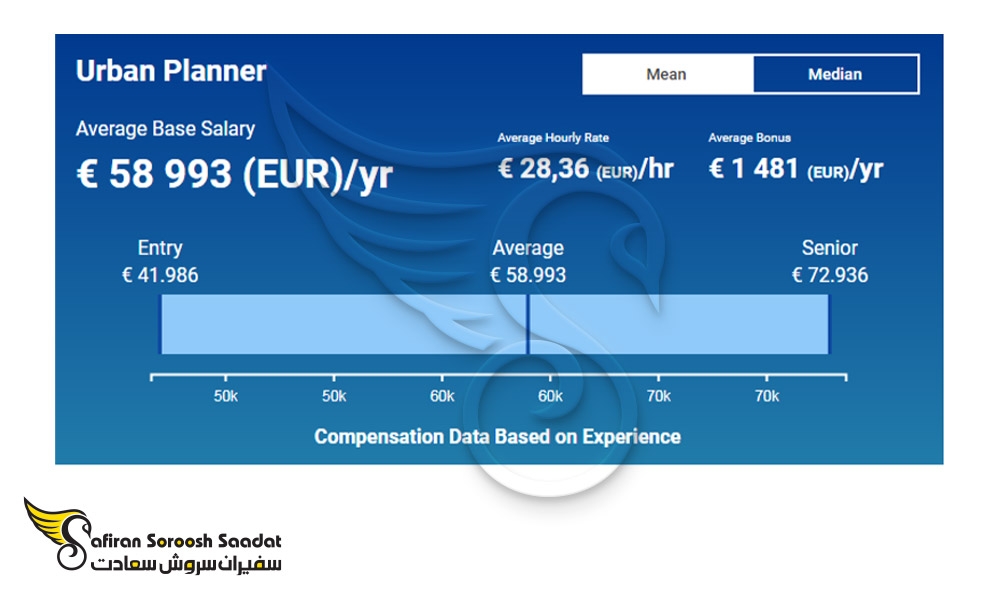
Task: Click the Entry € 41.986 label
Action: tap(160, 261)
